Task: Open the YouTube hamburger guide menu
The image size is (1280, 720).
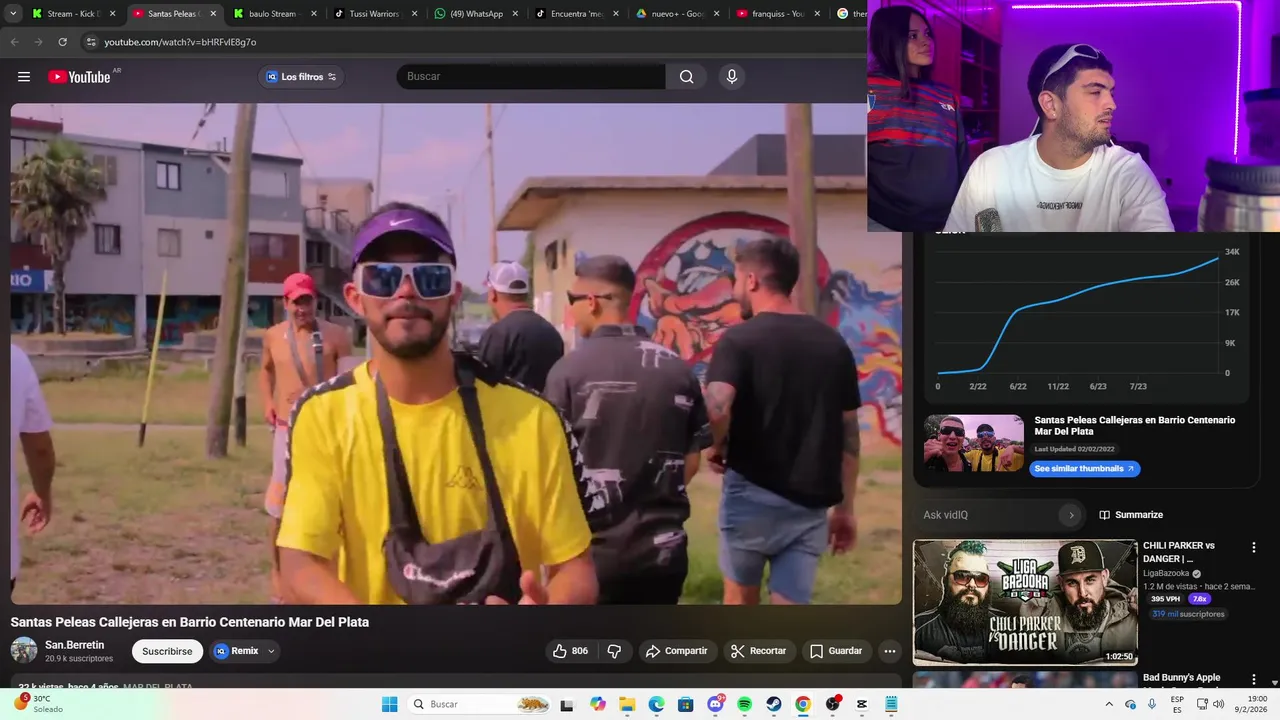Action: pyautogui.click(x=24, y=77)
